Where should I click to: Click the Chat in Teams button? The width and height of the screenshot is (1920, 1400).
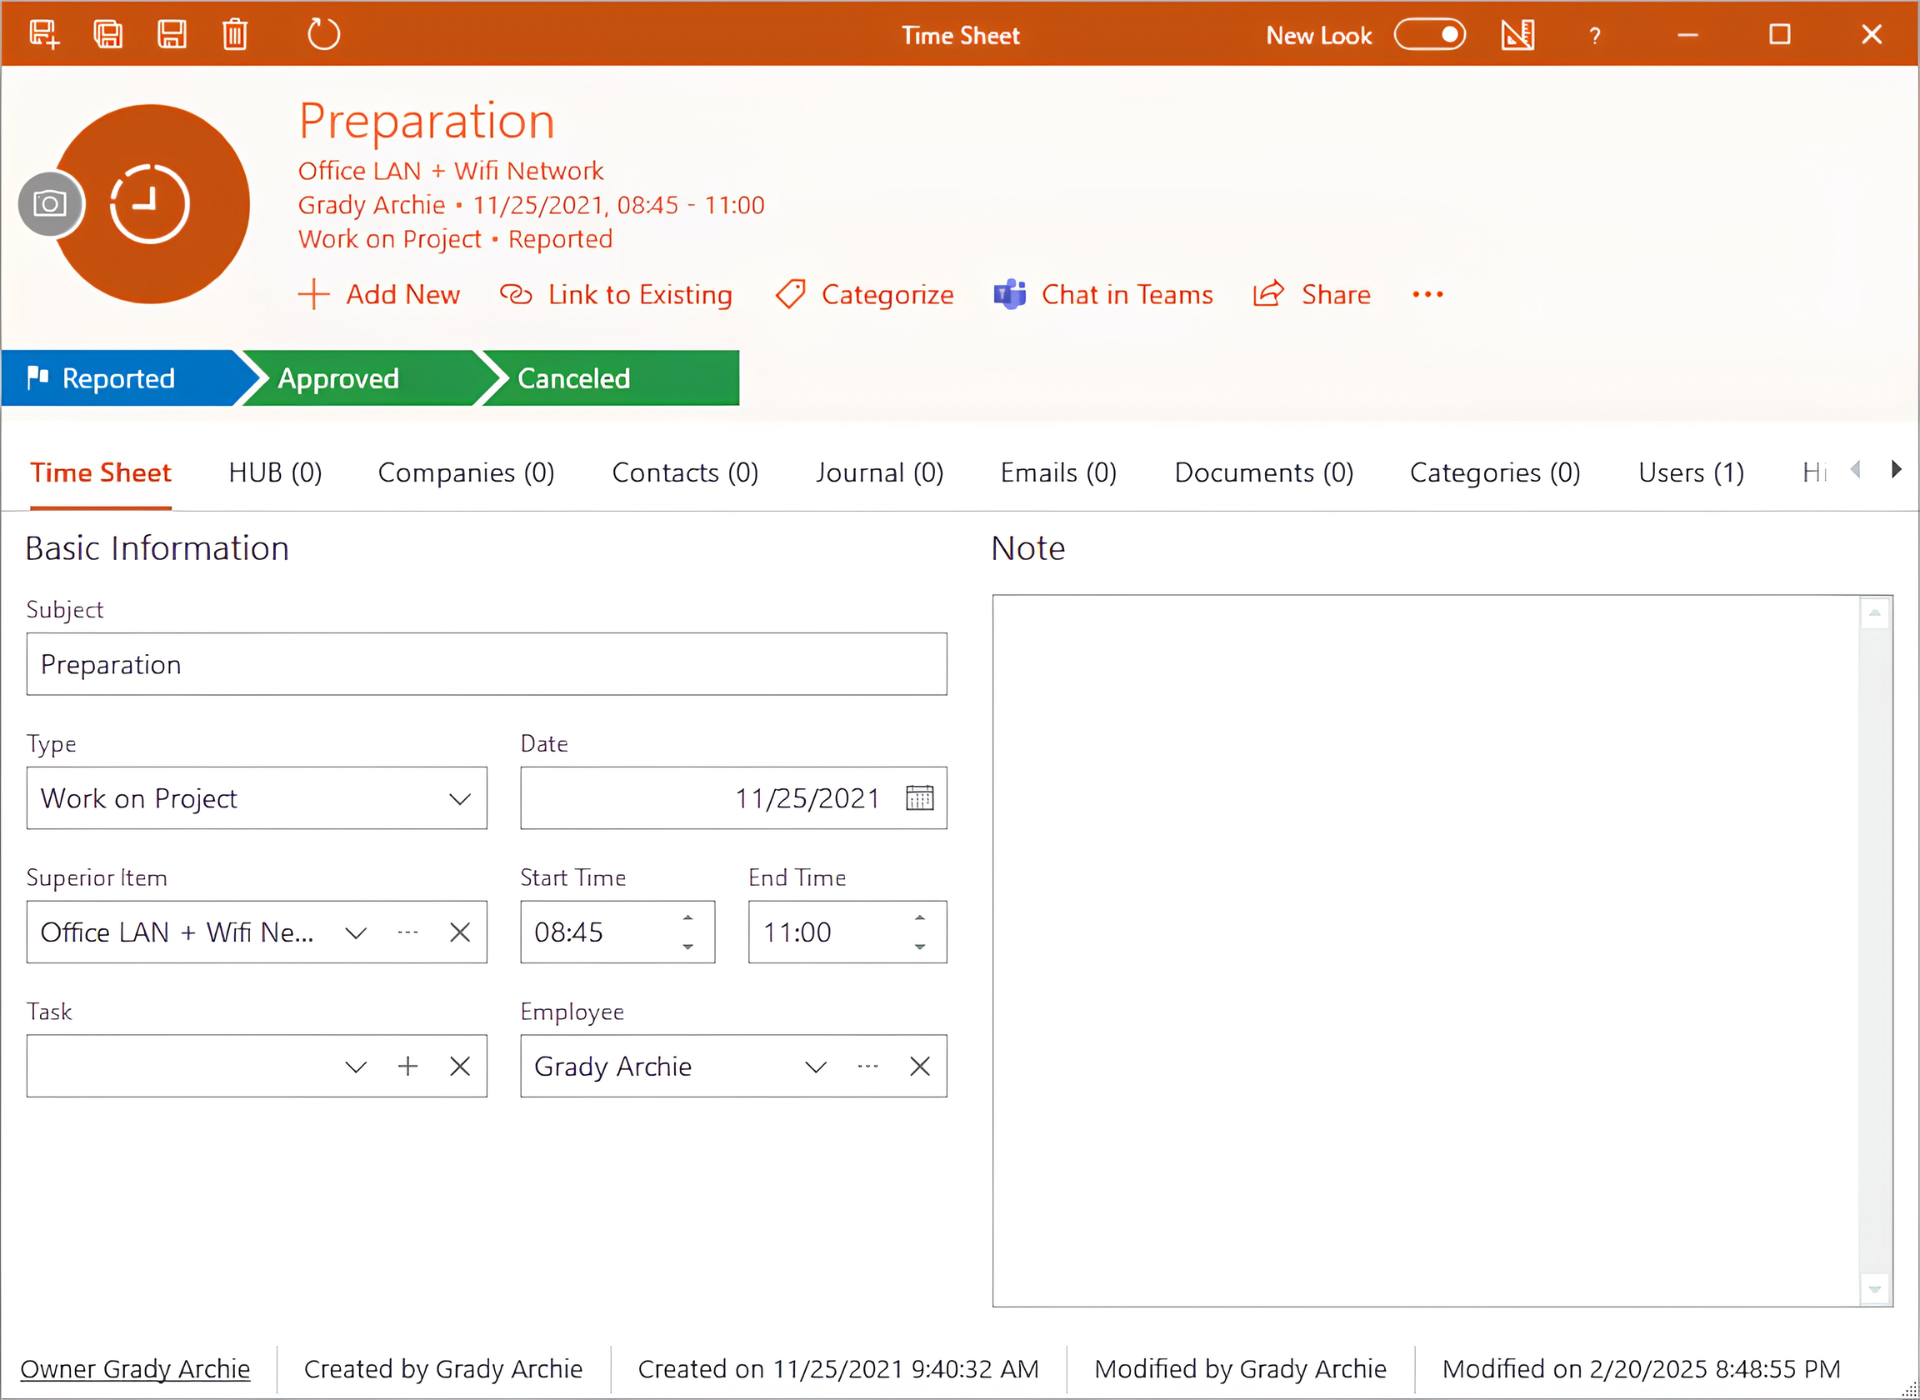pos(1103,295)
